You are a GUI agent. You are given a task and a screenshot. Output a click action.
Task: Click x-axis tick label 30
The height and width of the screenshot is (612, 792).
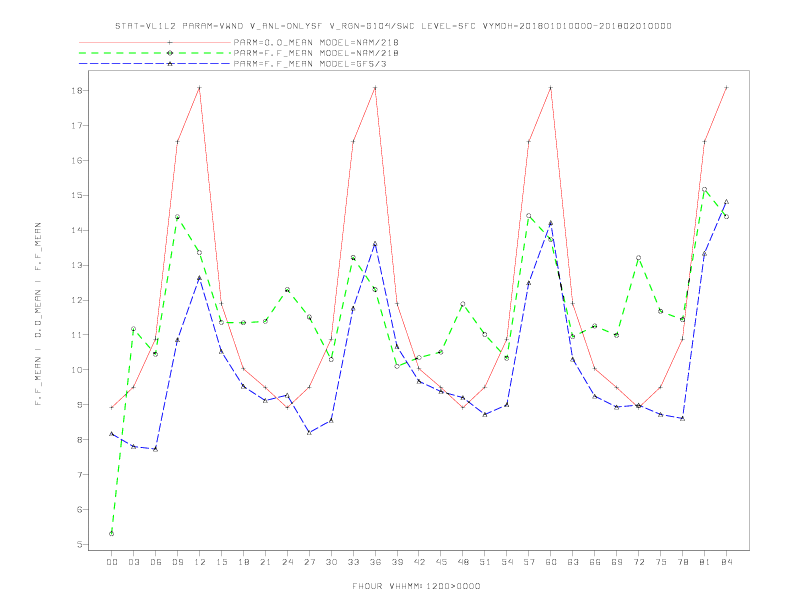click(x=331, y=562)
